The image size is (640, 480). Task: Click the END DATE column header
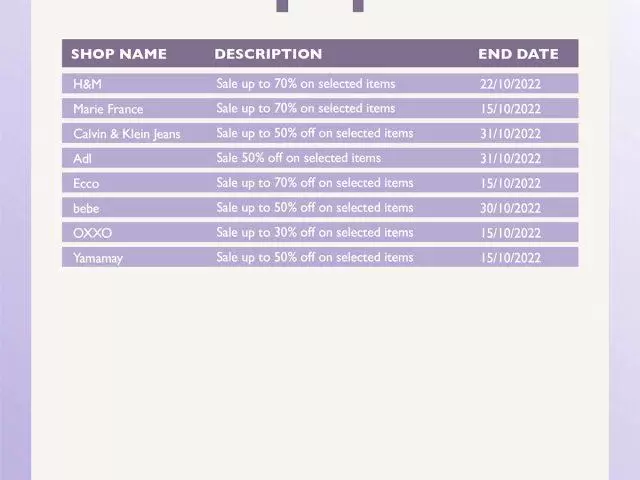tap(518, 54)
